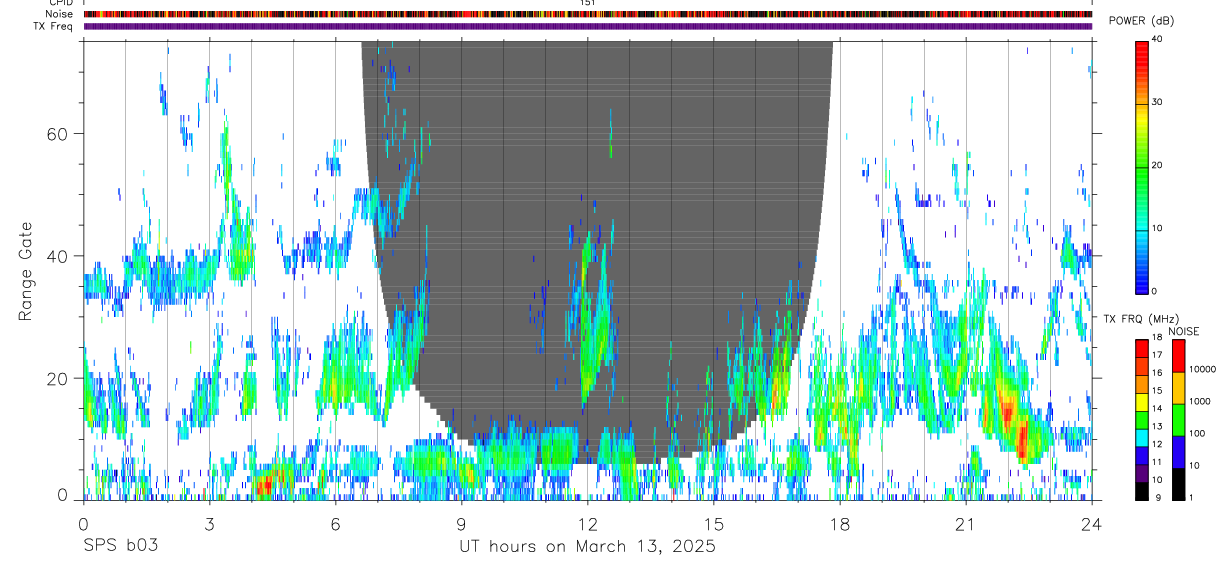The width and height of the screenshot is (1228, 567).
Task: Click the "Noise" row label at top left
Action: click(61, 14)
